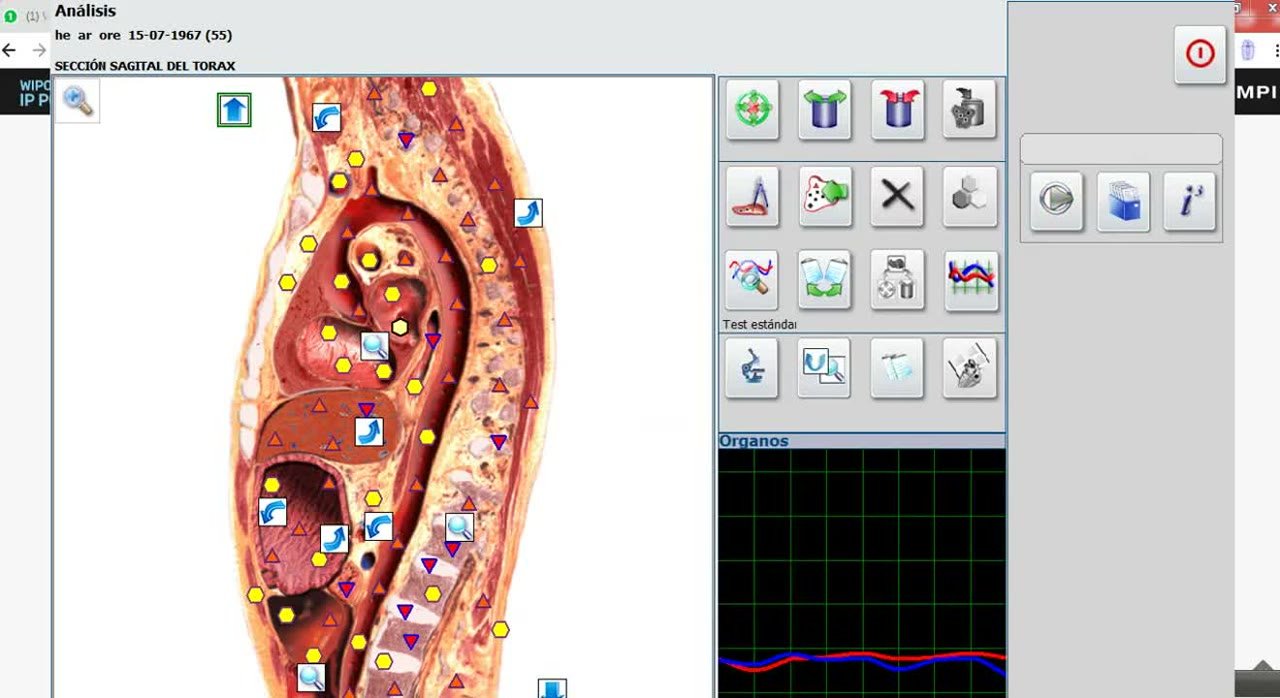Click the green arrows over documents icon
Screen dimensions: 1280x698
point(824,280)
